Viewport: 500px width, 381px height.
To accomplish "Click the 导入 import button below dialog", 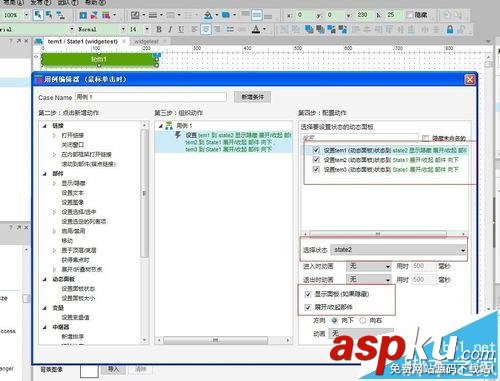I will tap(113, 369).
